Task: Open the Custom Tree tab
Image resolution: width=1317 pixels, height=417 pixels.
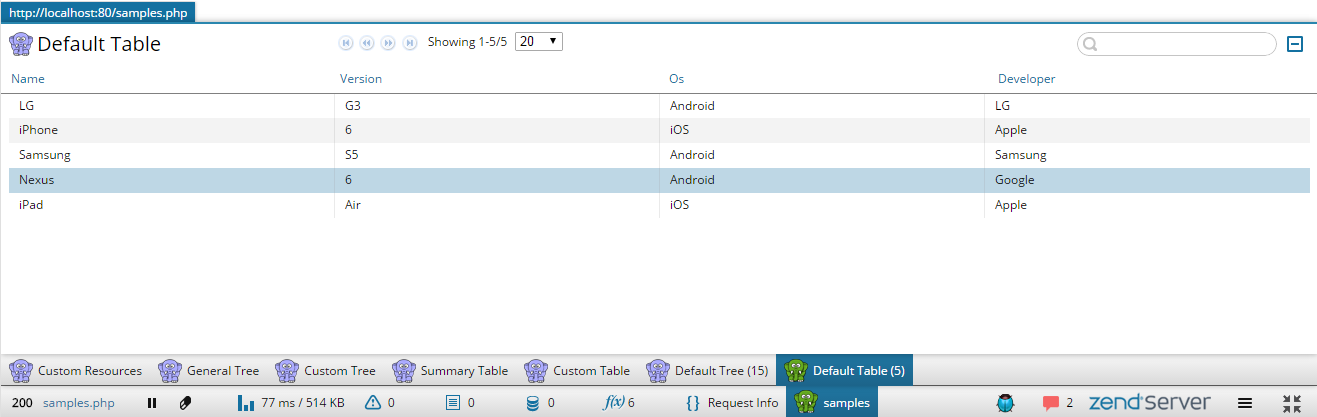Action: [326, 371]
